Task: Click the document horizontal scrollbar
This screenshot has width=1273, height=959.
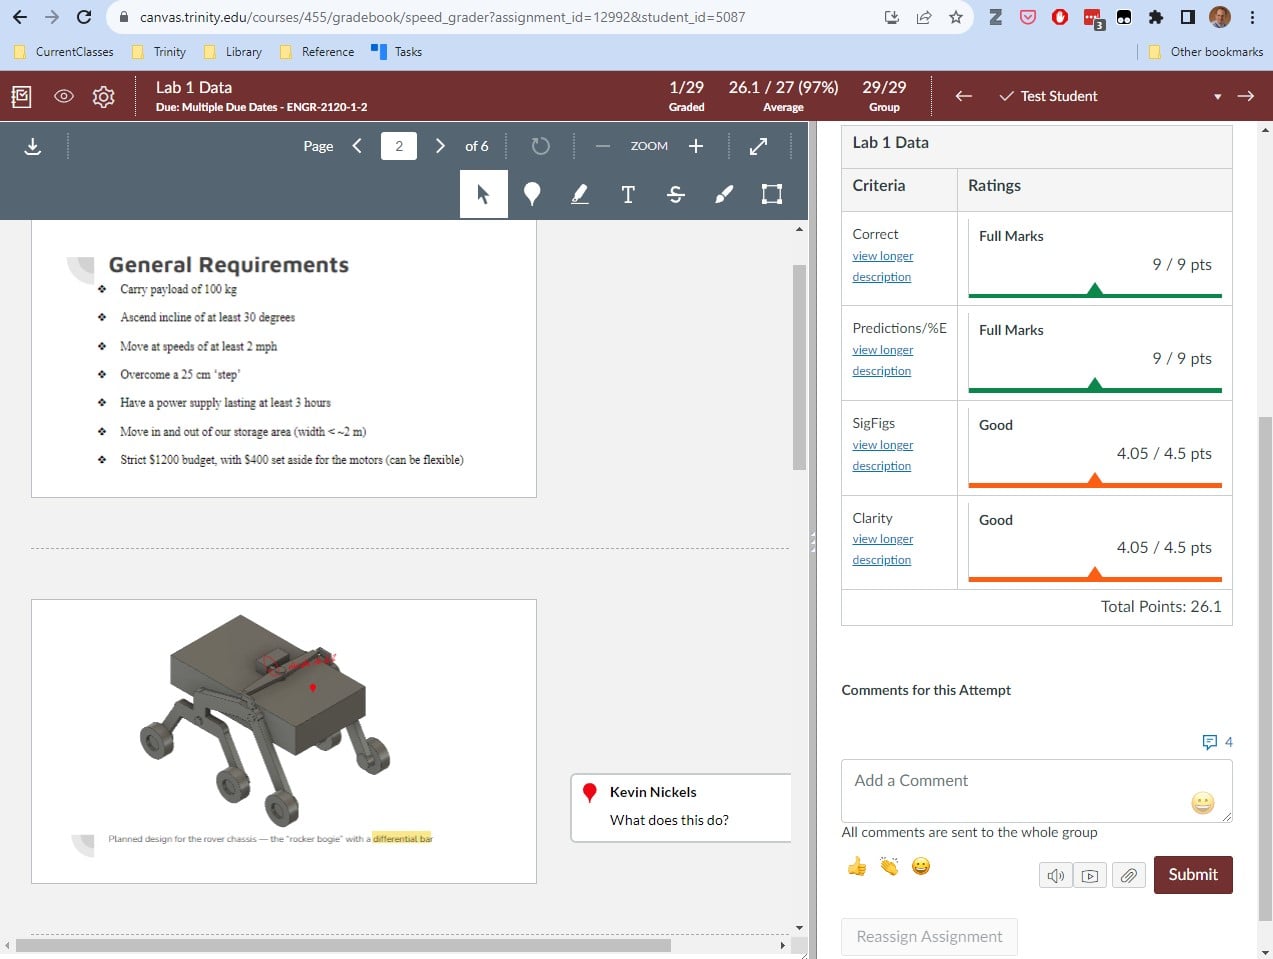Action: (x=343, y=945)
